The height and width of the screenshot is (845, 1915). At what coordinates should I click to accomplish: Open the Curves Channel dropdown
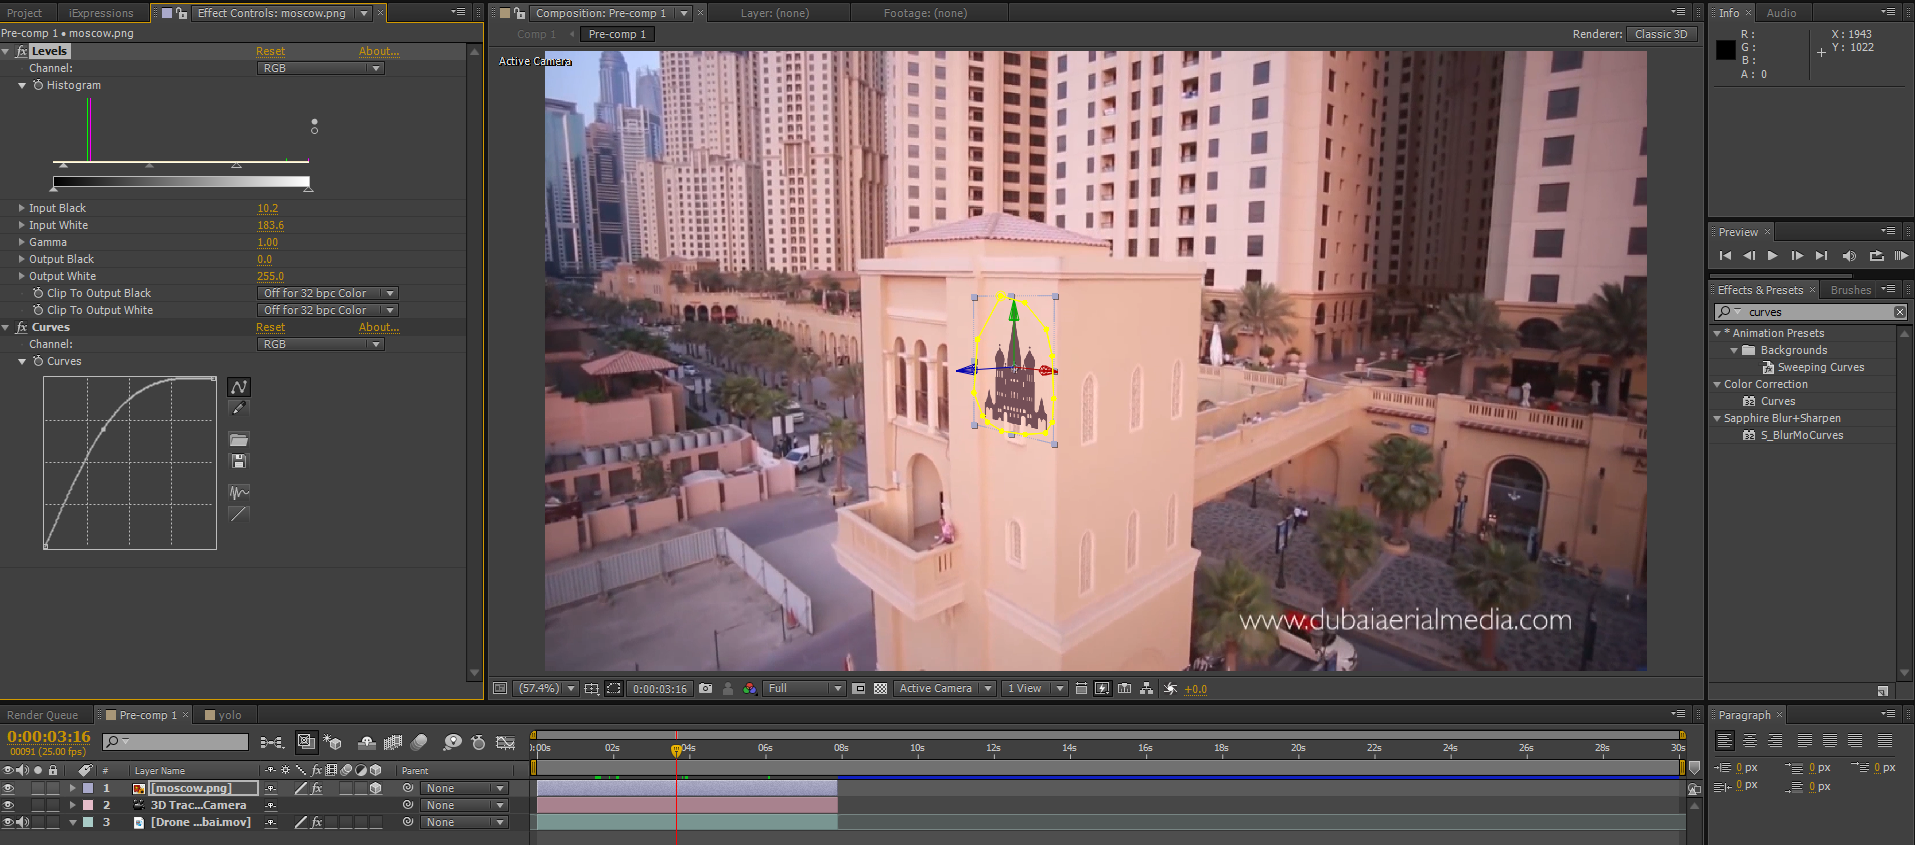(321, 344)
